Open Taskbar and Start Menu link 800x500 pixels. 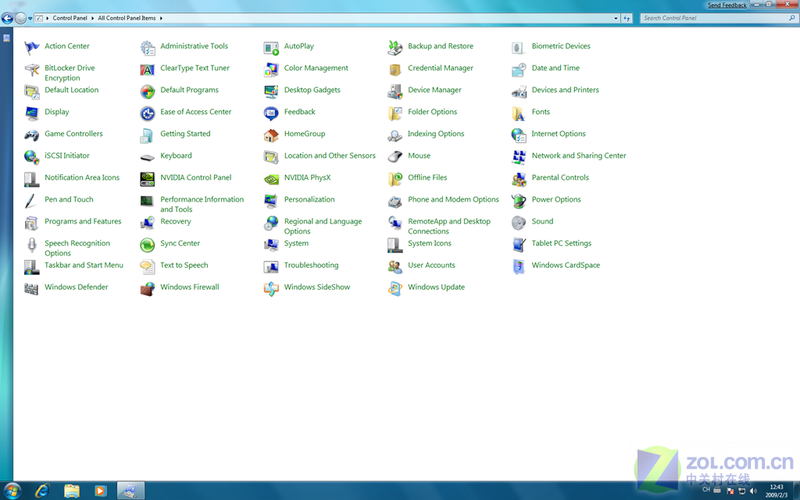(84, 265)
